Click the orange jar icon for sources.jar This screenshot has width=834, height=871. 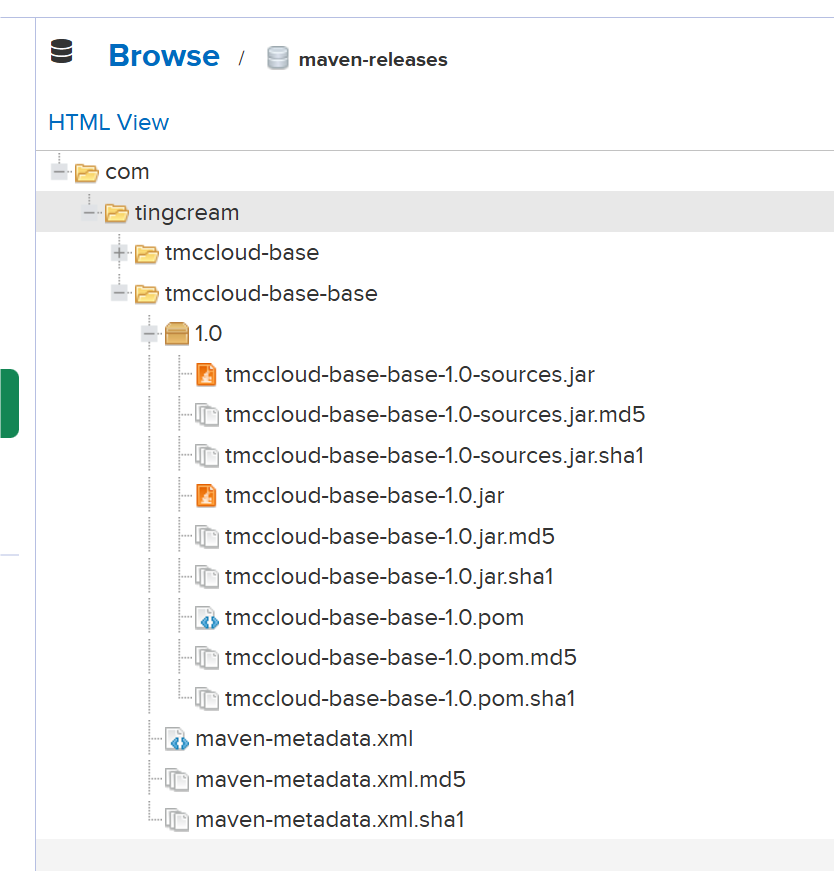tap(206, 375)
